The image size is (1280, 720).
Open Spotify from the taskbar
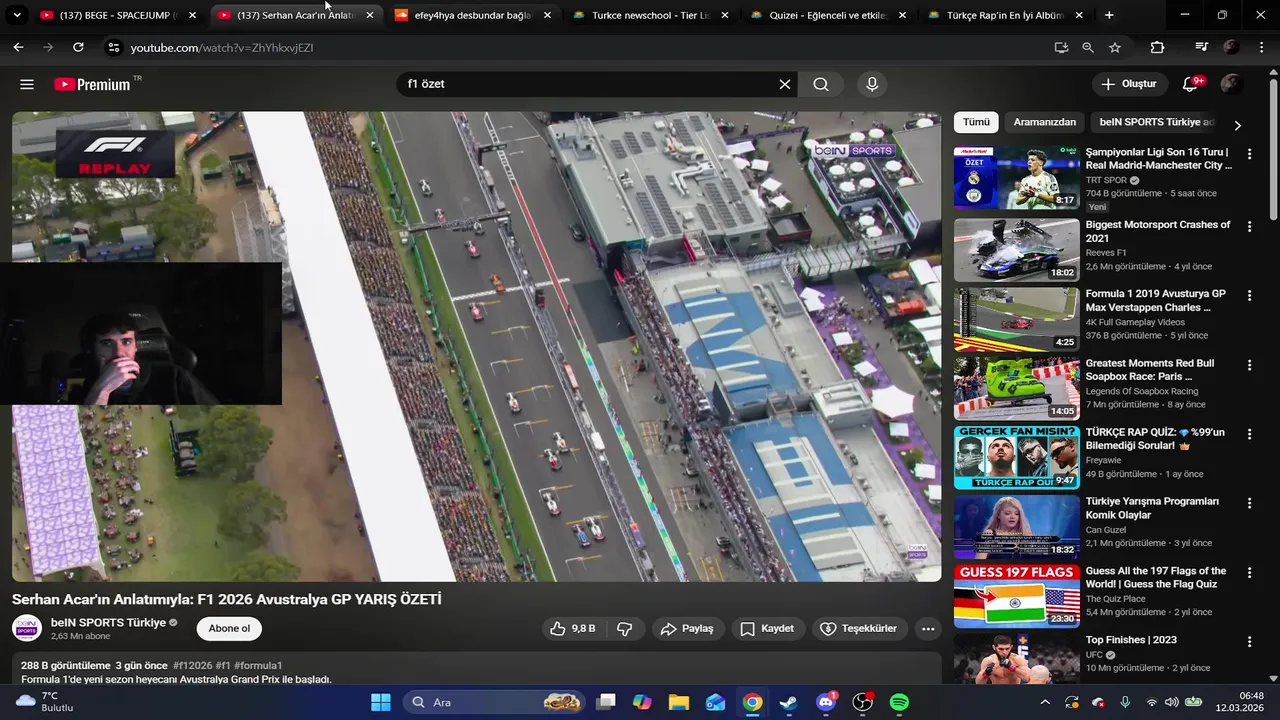click(x=899, y=702)
